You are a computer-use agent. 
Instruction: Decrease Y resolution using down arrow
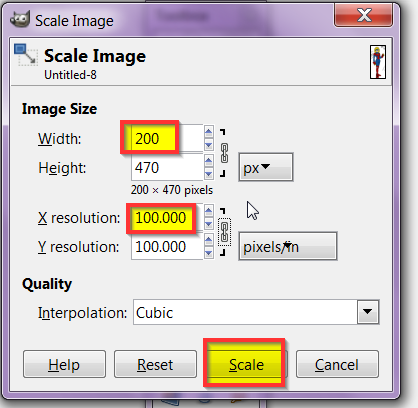tap(209, 253)
